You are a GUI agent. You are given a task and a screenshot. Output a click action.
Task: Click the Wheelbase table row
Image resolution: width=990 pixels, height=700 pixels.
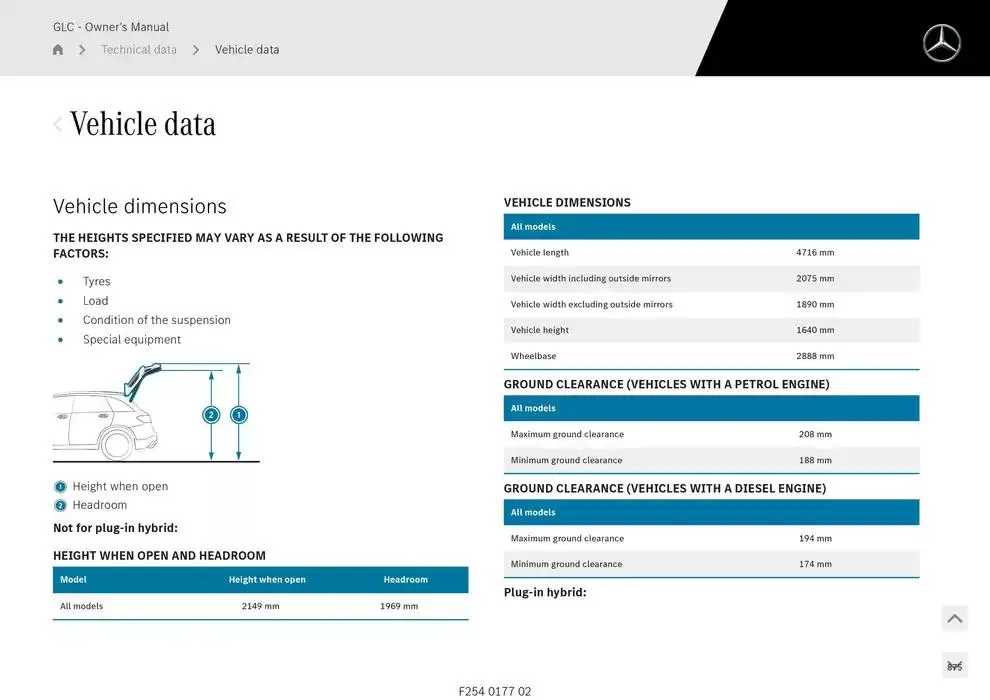tap(711, 356)
